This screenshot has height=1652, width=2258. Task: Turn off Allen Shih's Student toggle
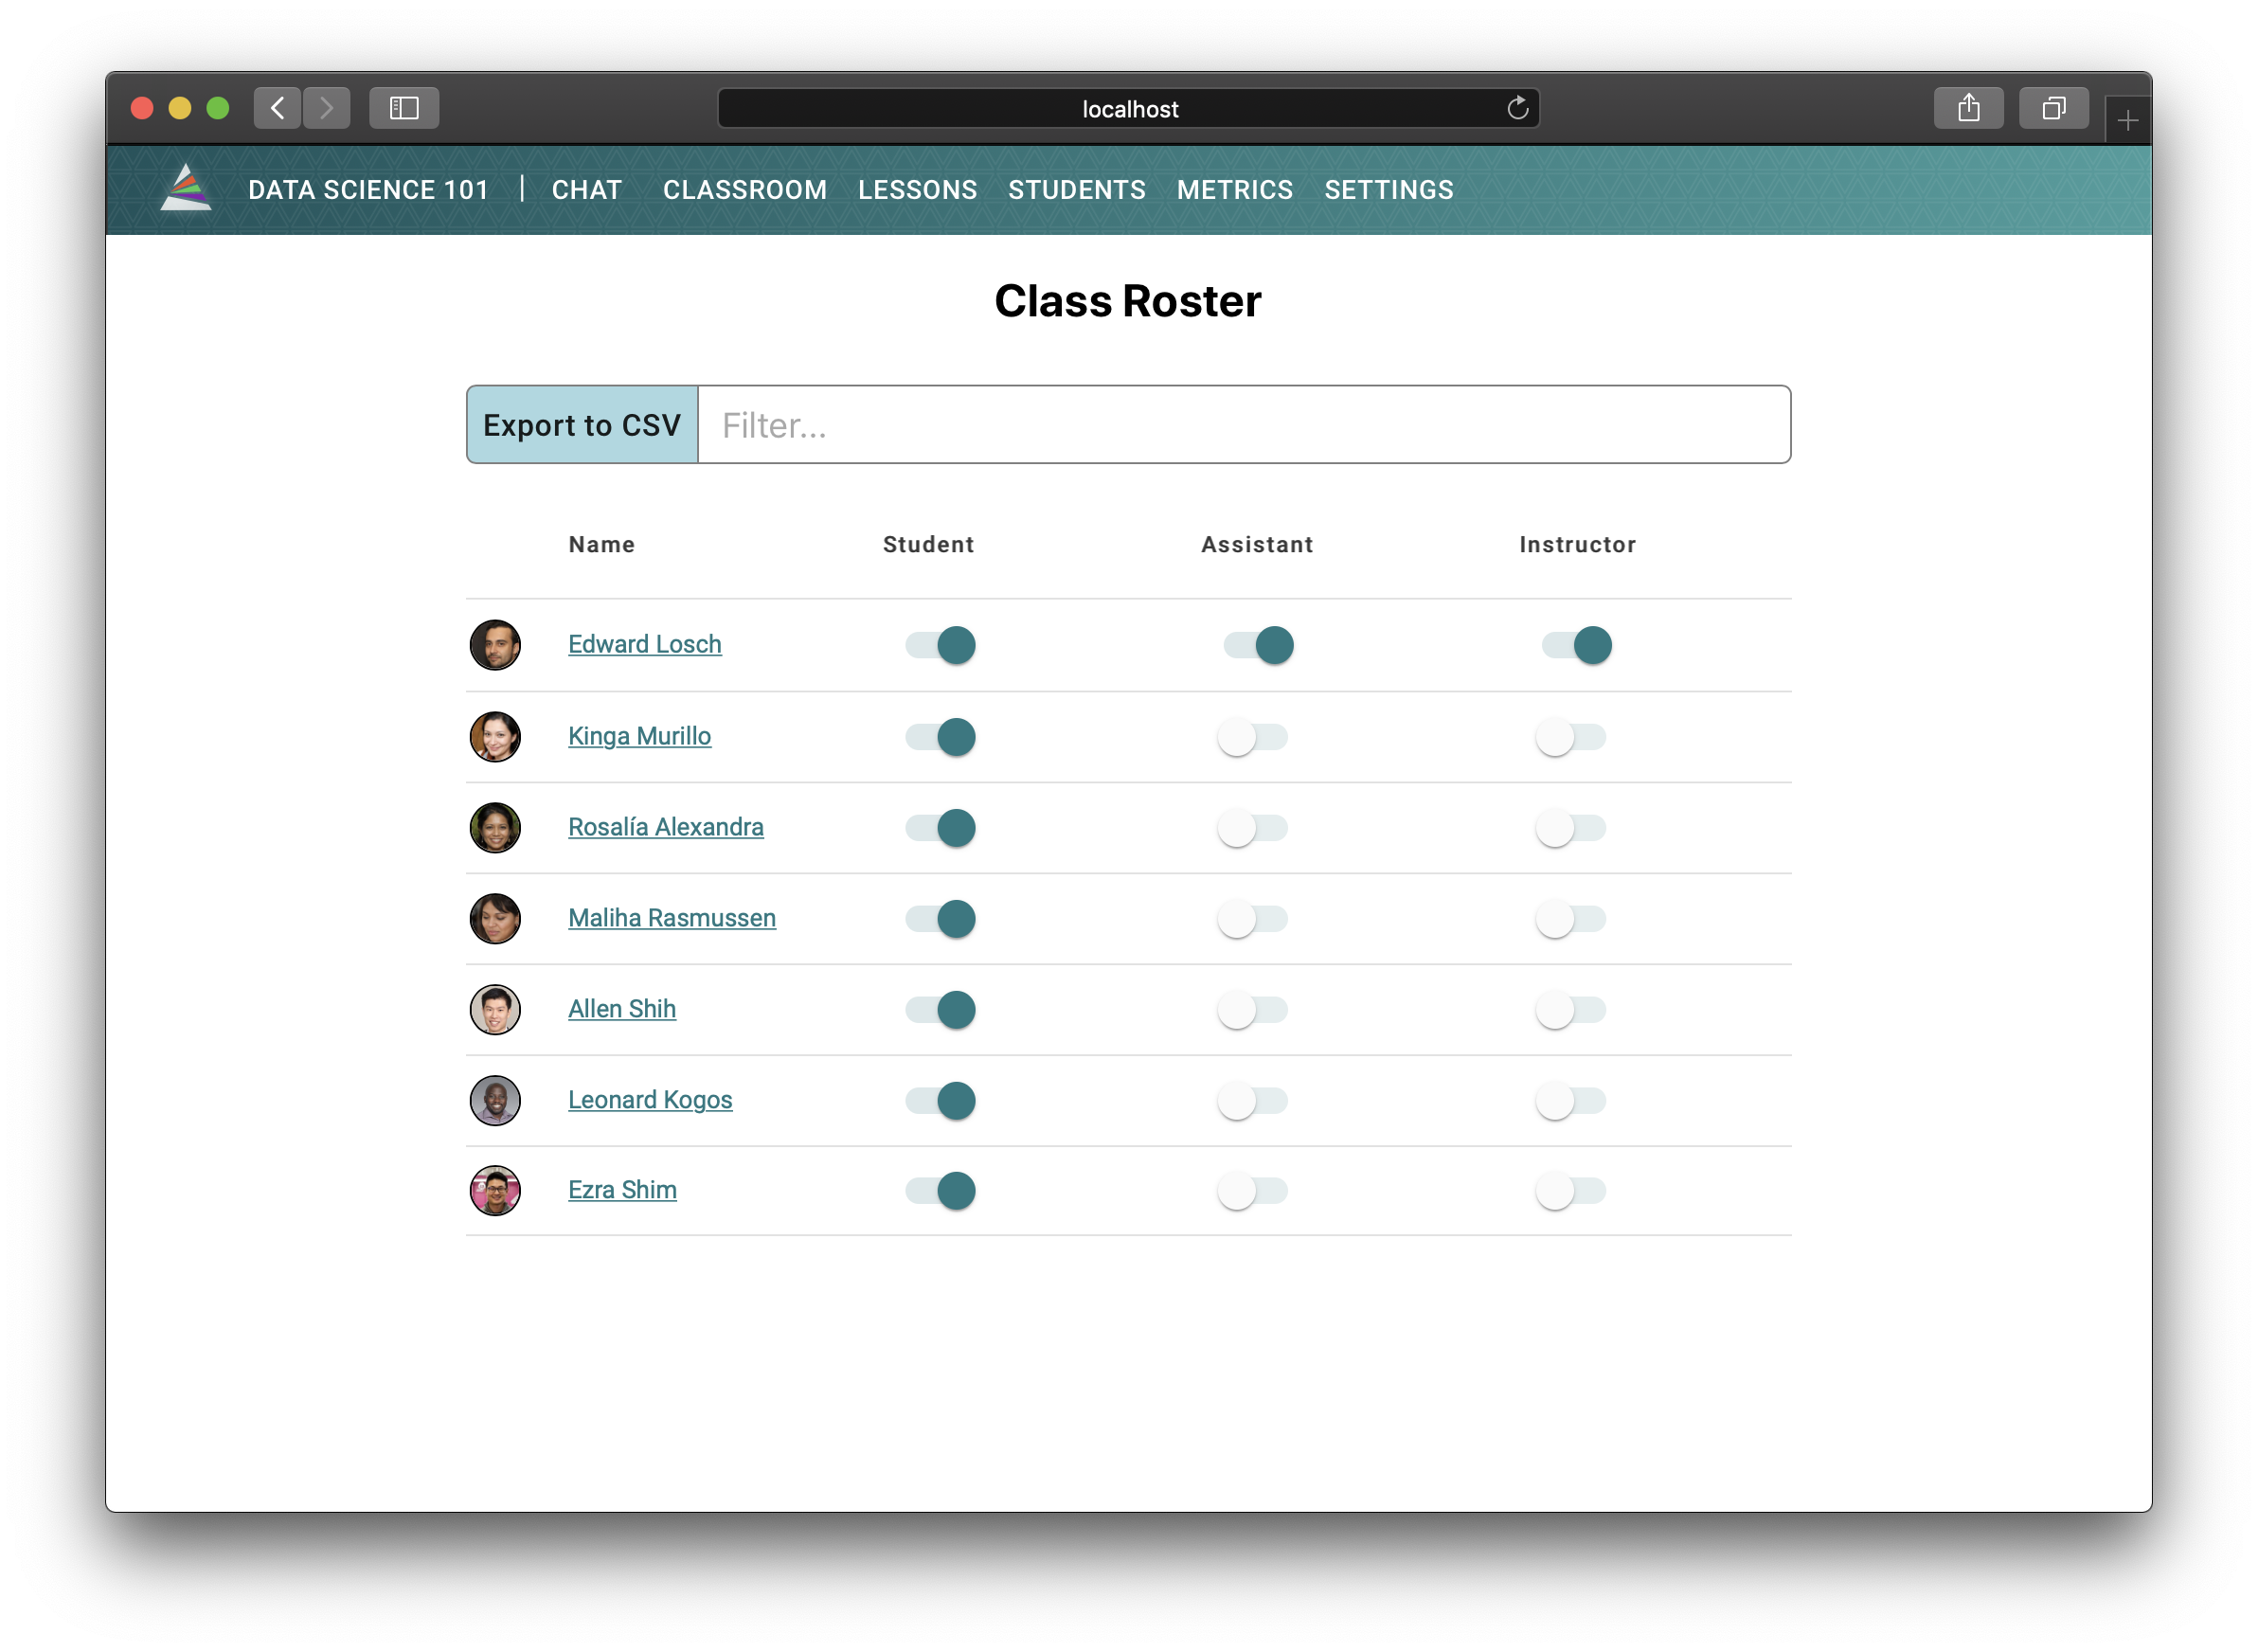[x=940, y=1010]
